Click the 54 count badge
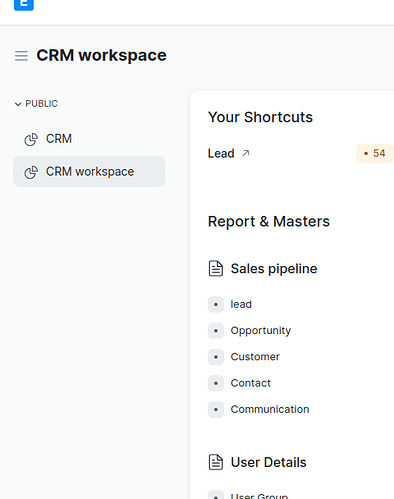This screenshot has width=394, height=499. click(x=375, y=153)
